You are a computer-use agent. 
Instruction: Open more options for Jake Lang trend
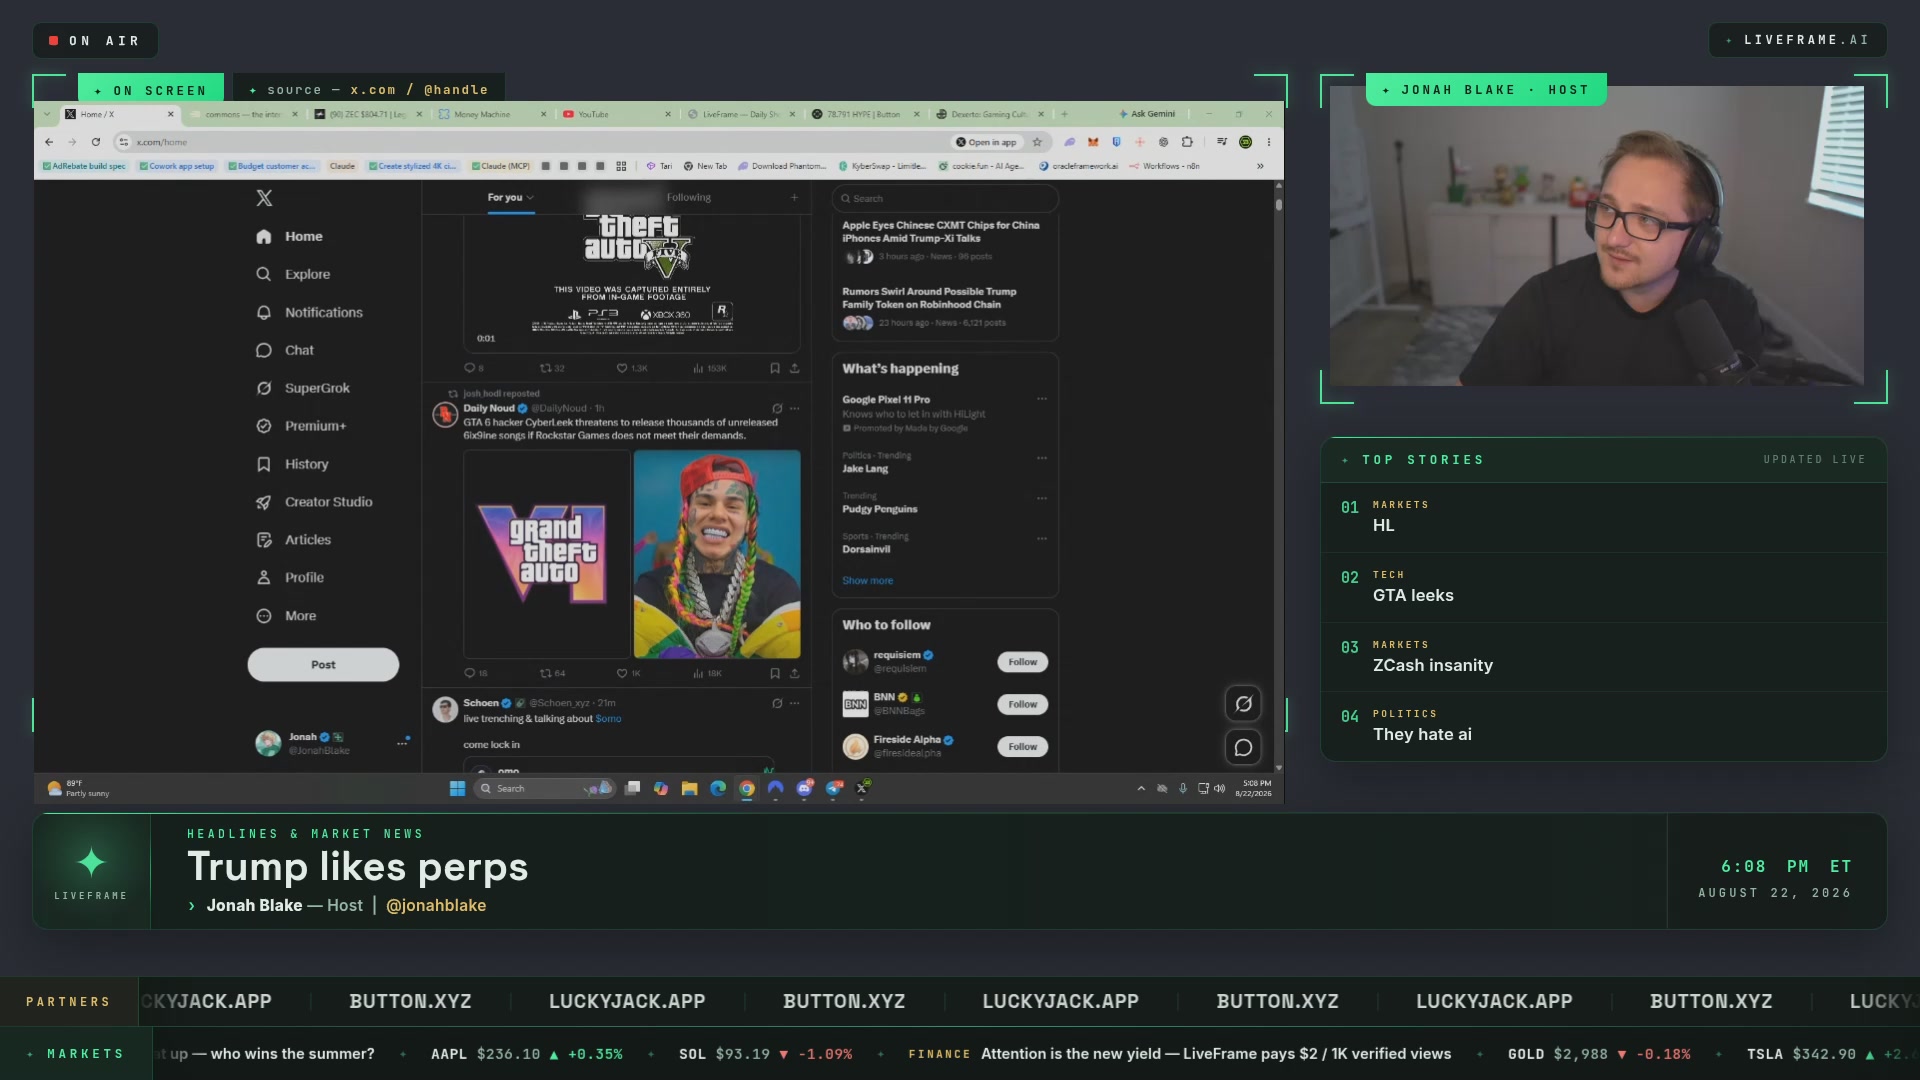pyautogui.click(x=1042, y=458)
